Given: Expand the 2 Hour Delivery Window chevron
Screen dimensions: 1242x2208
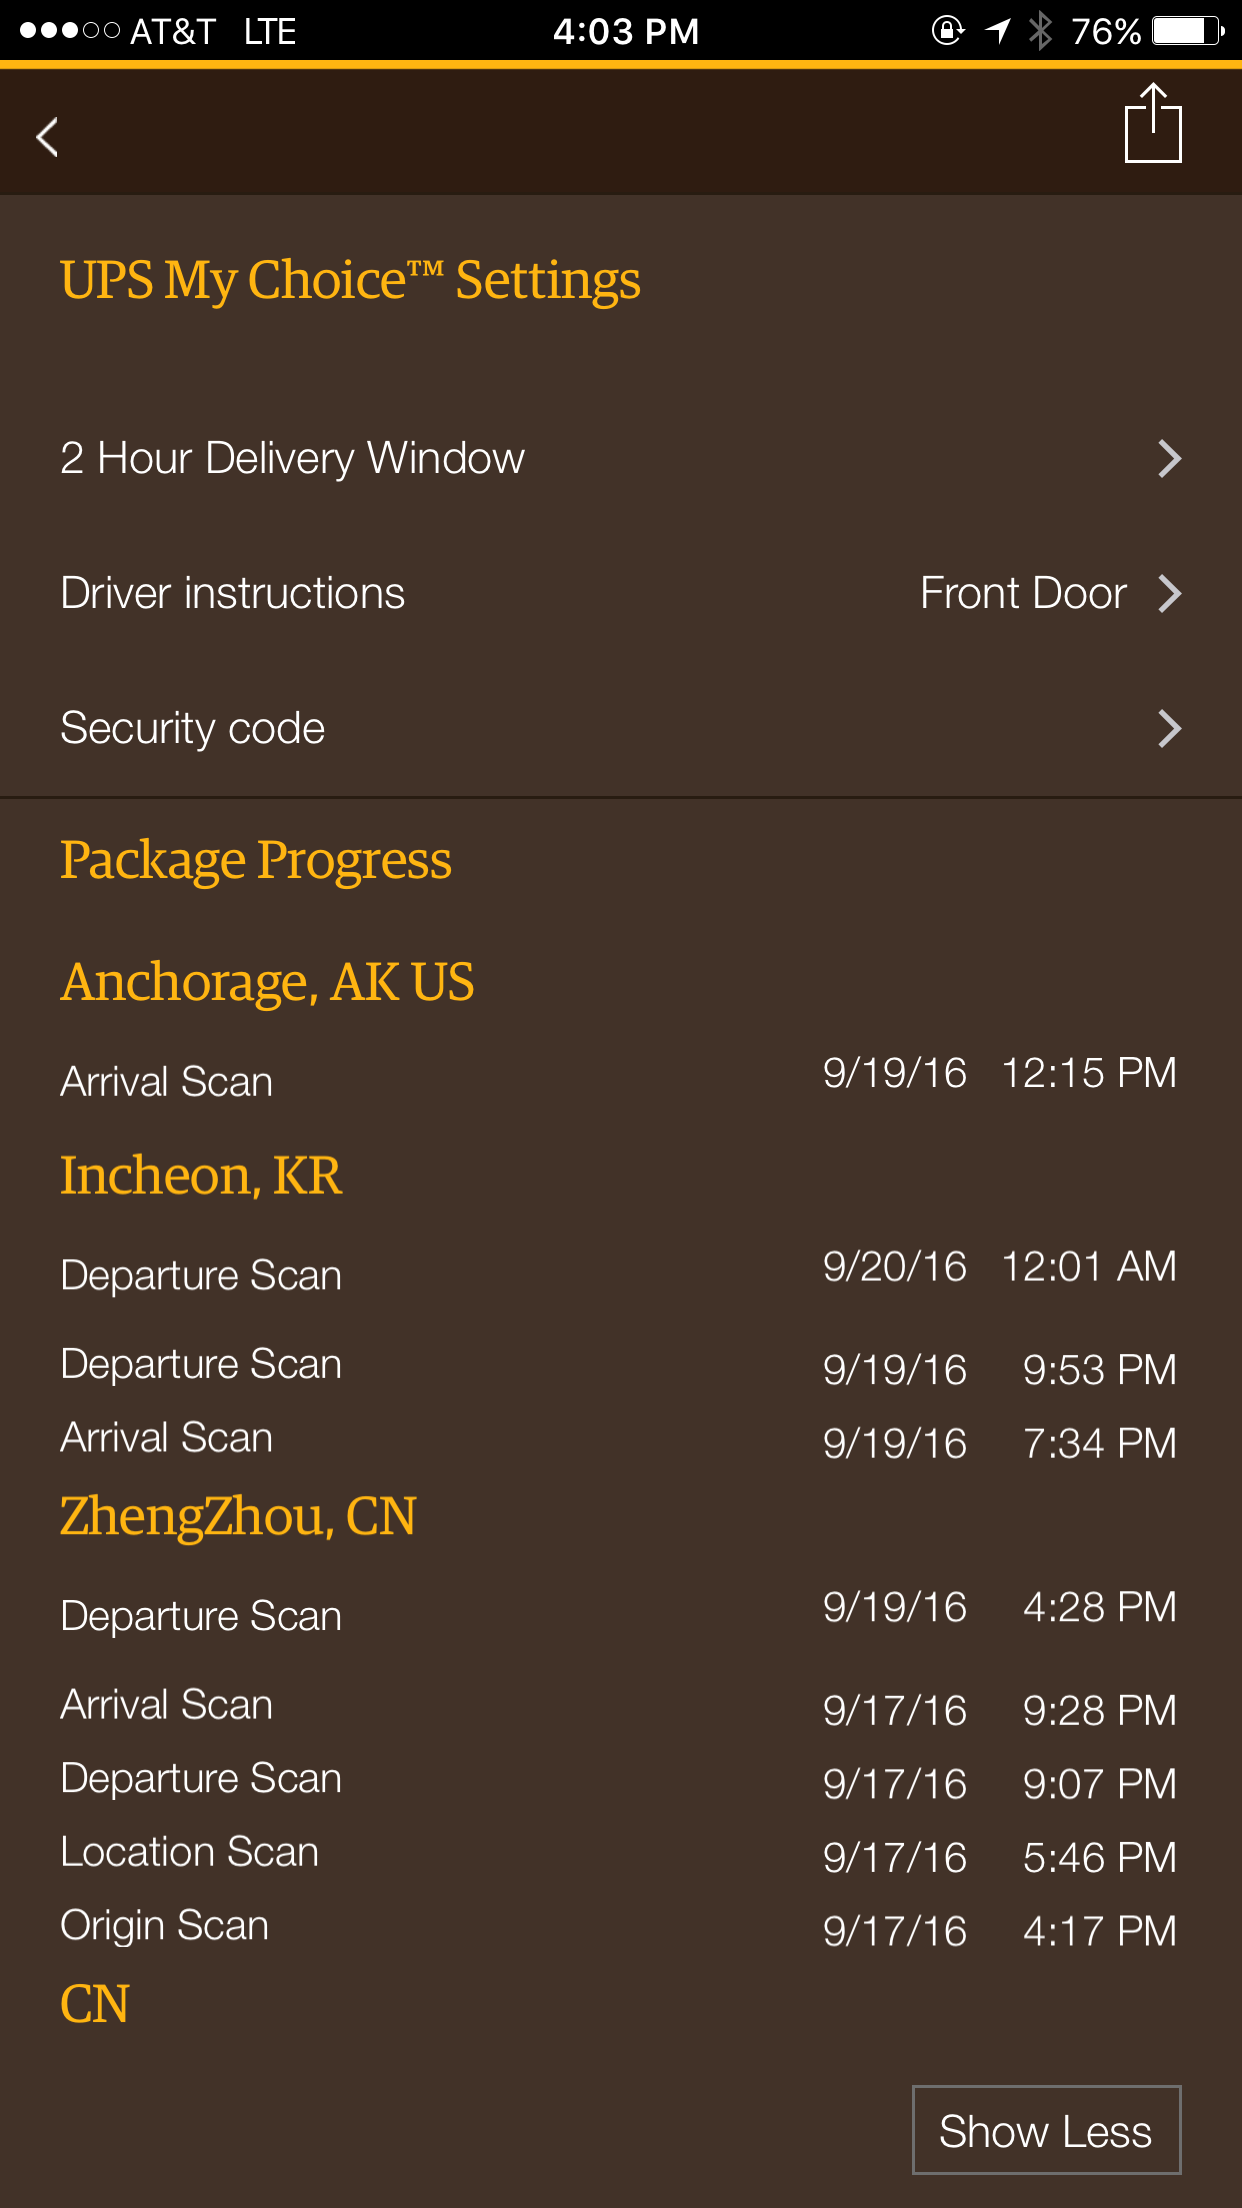Looking at the screenshot, I should 1169,459.
